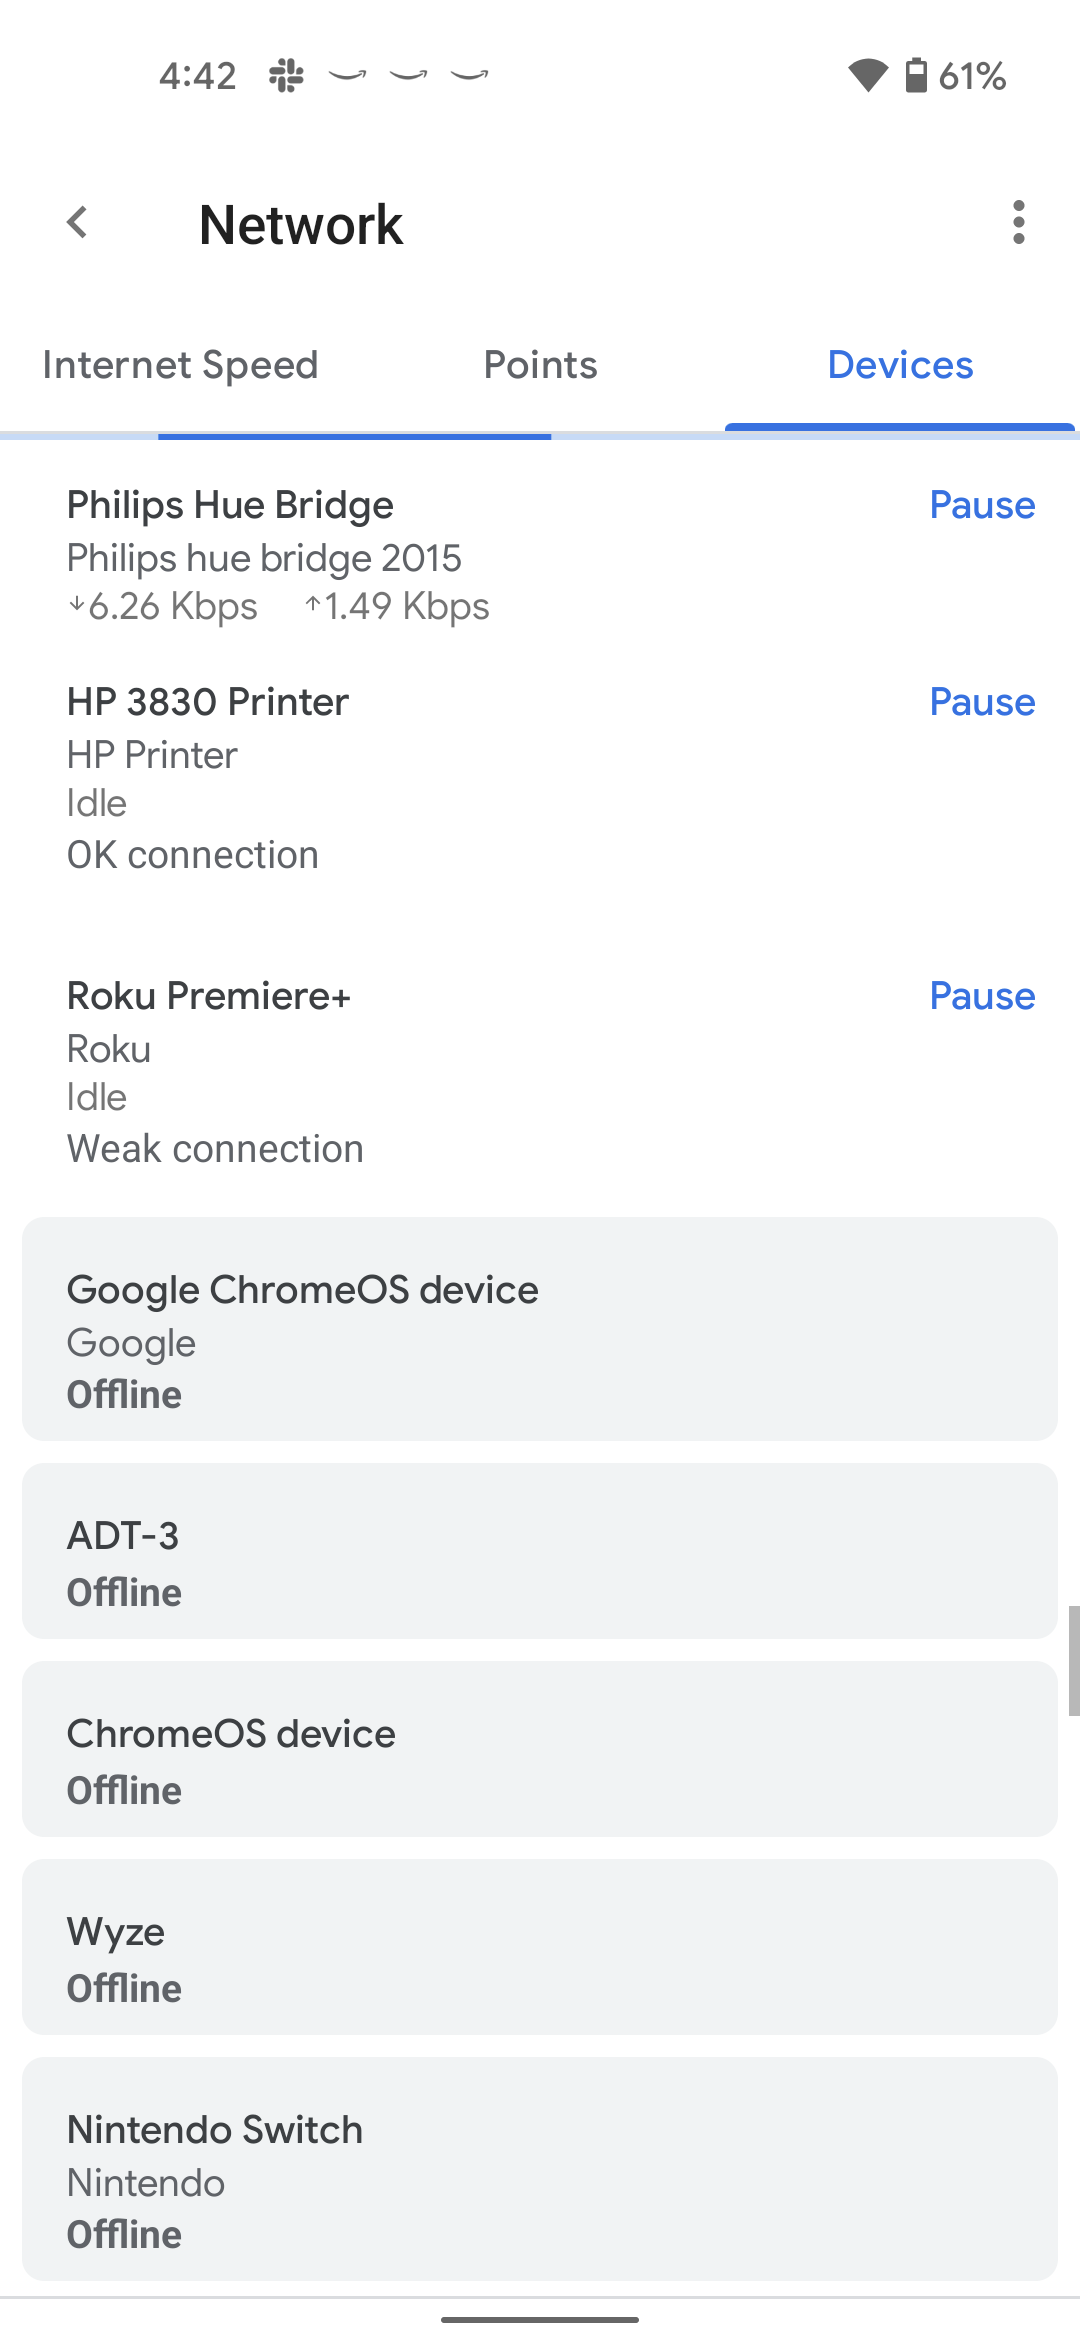Tap the battery icon in status bar
The image size is (1080, 2340).
point(916,75)
